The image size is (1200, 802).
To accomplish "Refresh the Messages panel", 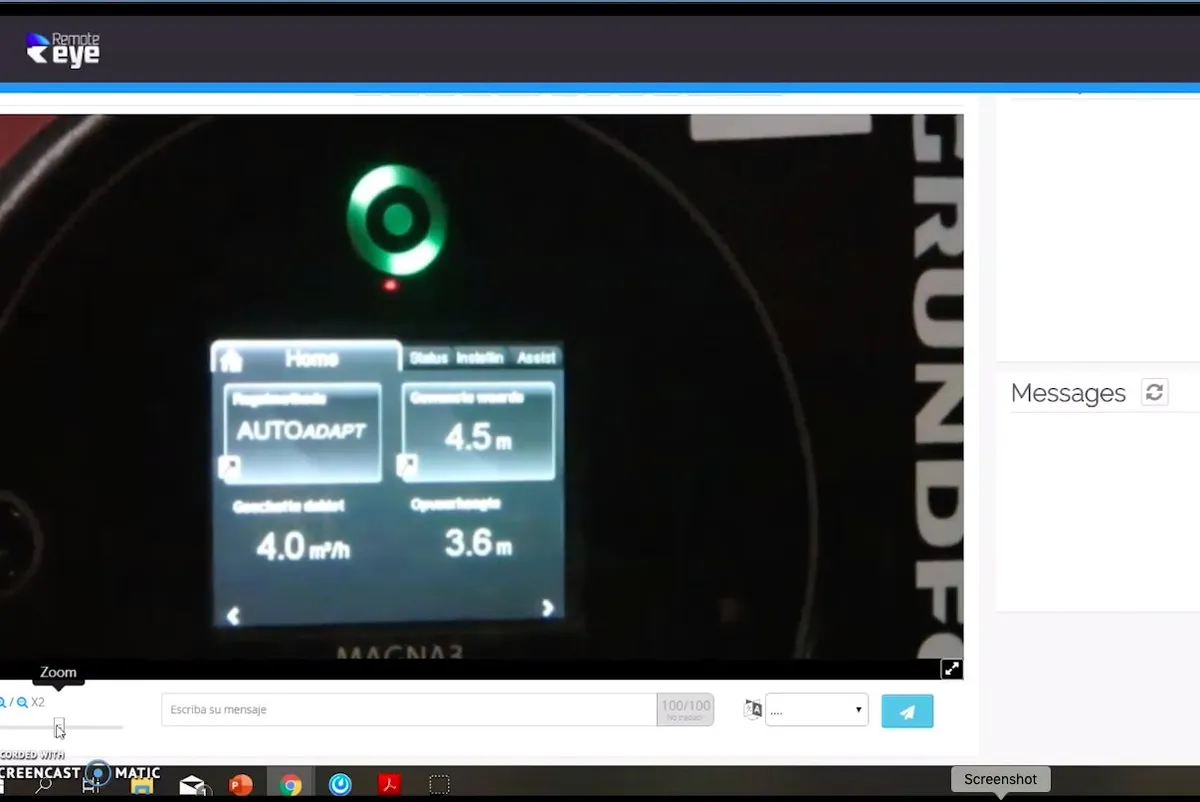I will pyautogui.click(x=1154, y=392).
